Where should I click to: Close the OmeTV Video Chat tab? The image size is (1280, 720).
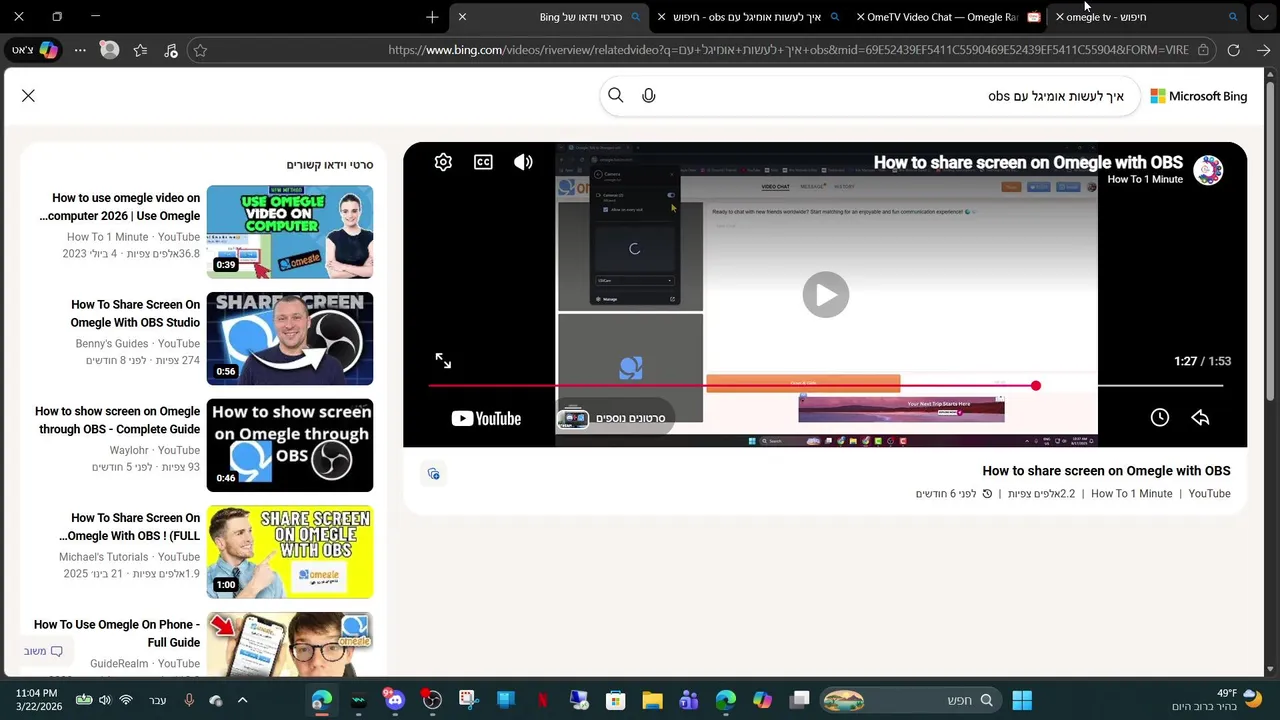pos(860,17)
